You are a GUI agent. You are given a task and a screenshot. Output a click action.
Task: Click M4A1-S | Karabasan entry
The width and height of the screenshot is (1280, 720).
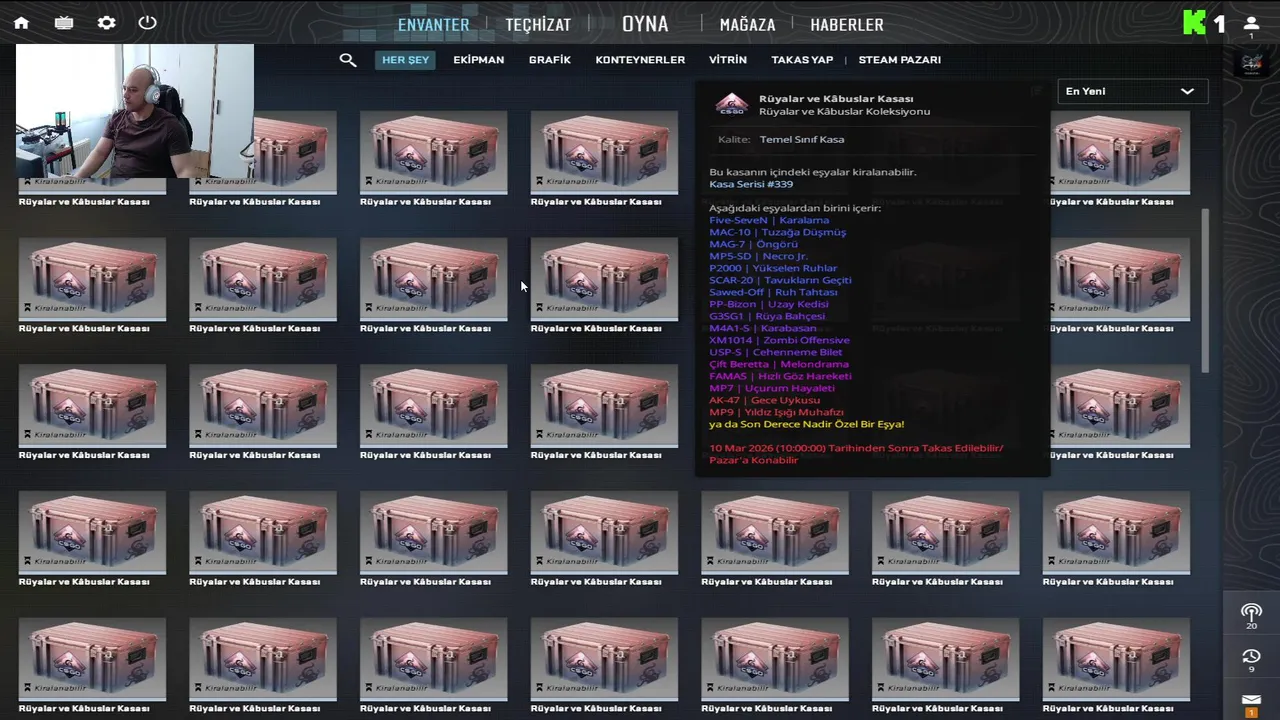pyautogui.click(x=762, y=328)
